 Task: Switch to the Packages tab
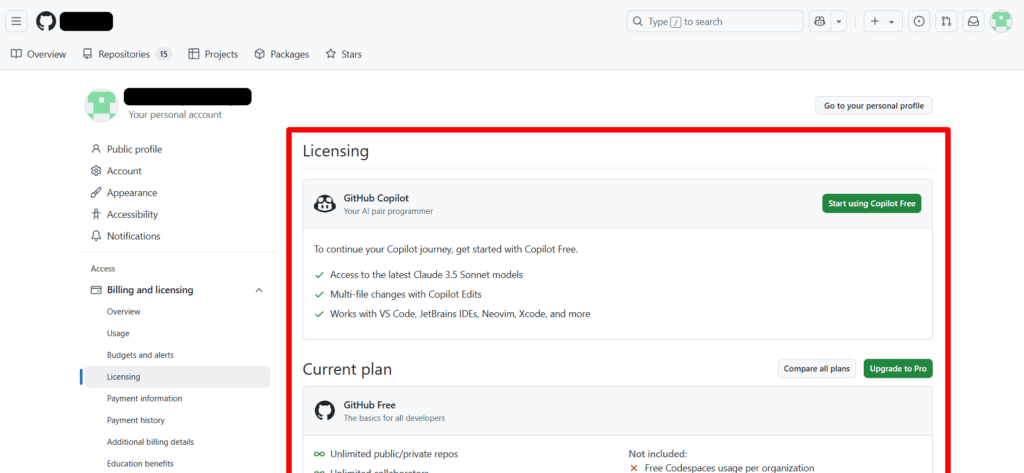281,54
